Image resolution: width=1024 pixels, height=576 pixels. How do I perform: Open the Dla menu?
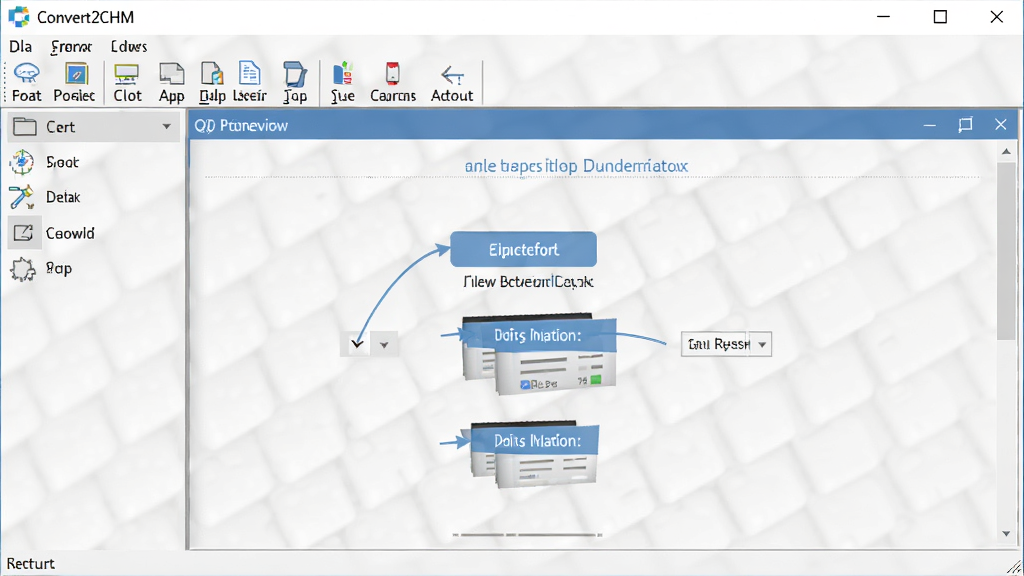(x=20, y=46)
